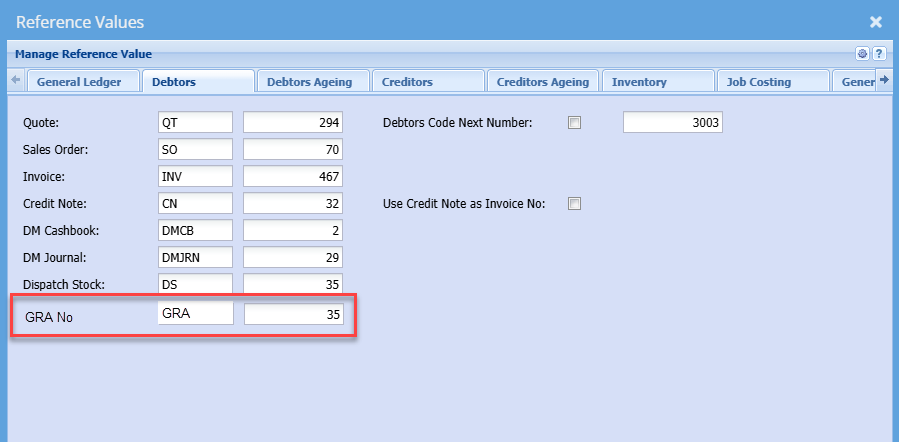This screenshot has width=899, height=442.
Task: Go to the Creditors Ageing tab
Action: [x=542, y=82]
